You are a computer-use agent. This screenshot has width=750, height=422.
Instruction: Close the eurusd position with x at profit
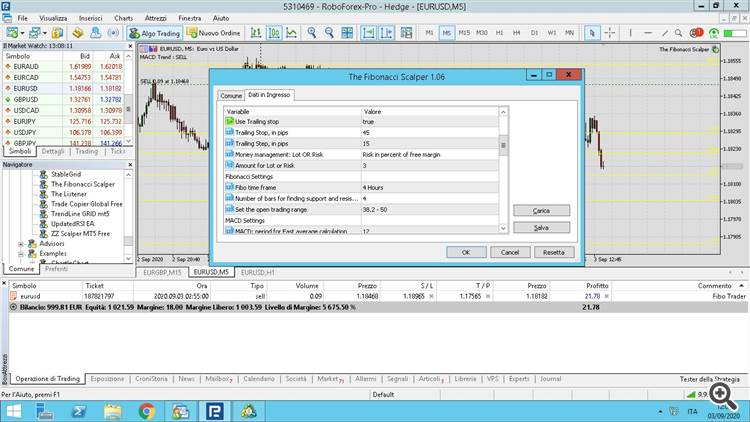(x=607, y=297)
